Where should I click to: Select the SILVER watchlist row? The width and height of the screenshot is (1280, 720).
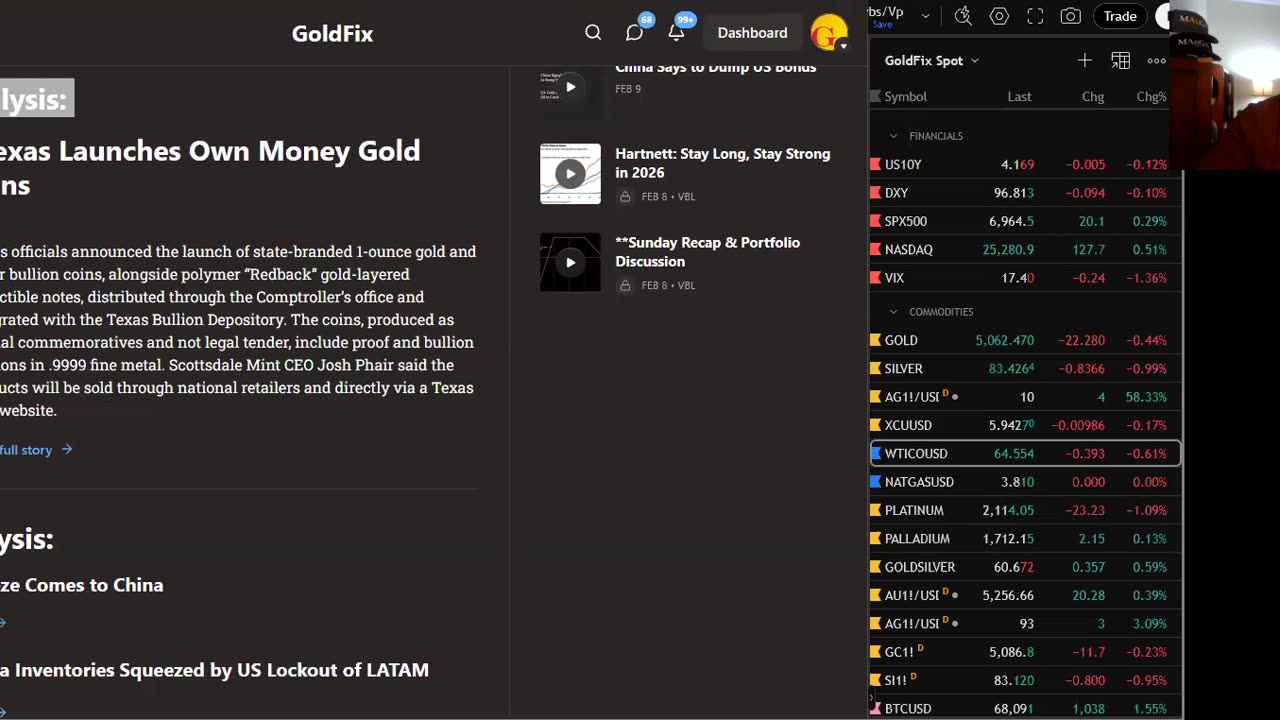point(1025,369)
